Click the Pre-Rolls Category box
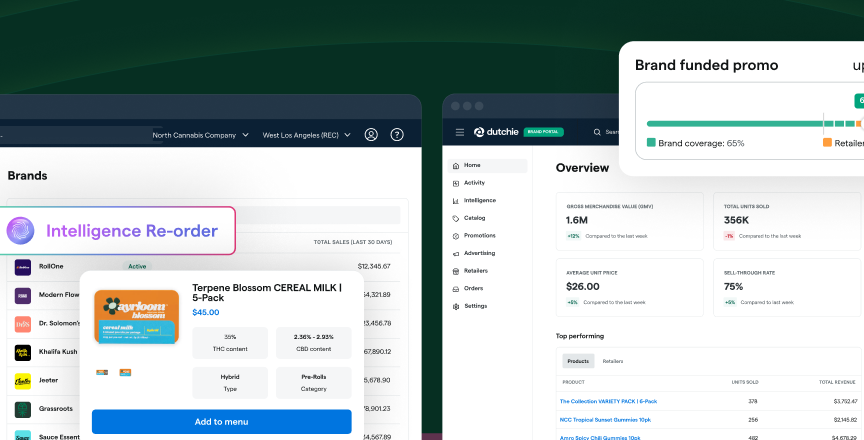Image resolution: width=864 pixels, height=440 pixels. tap(314, 383)
